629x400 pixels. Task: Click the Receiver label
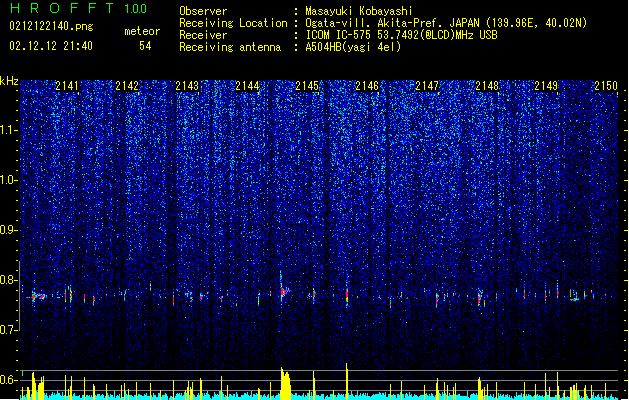[x=203, y=35]
